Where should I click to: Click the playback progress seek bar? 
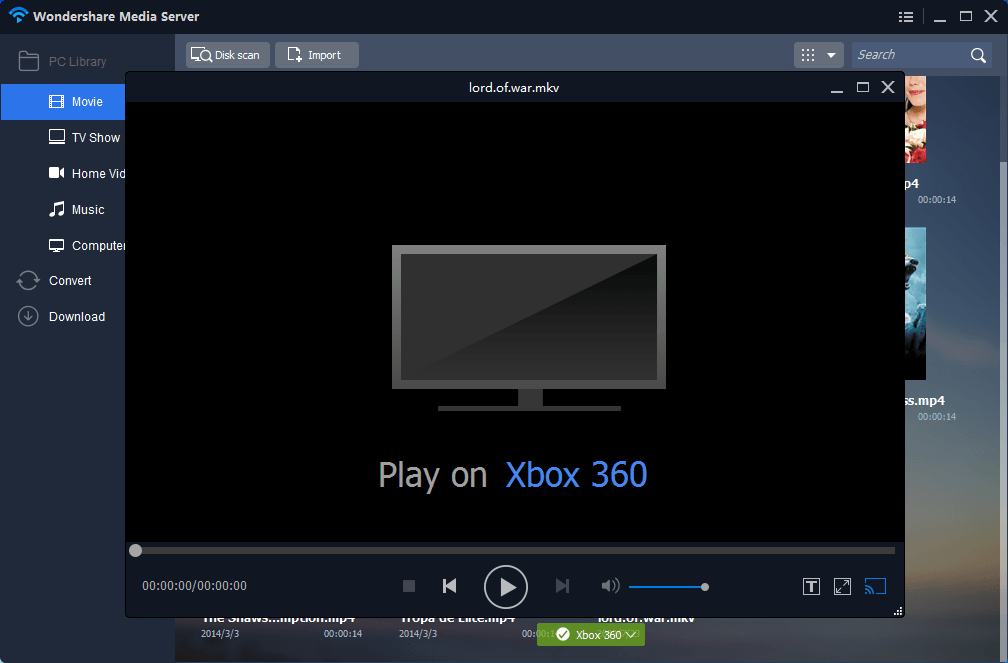(514, 550)
